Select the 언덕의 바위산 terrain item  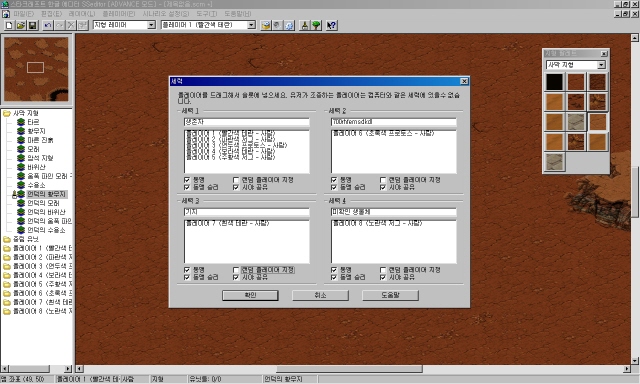[46, 212]
